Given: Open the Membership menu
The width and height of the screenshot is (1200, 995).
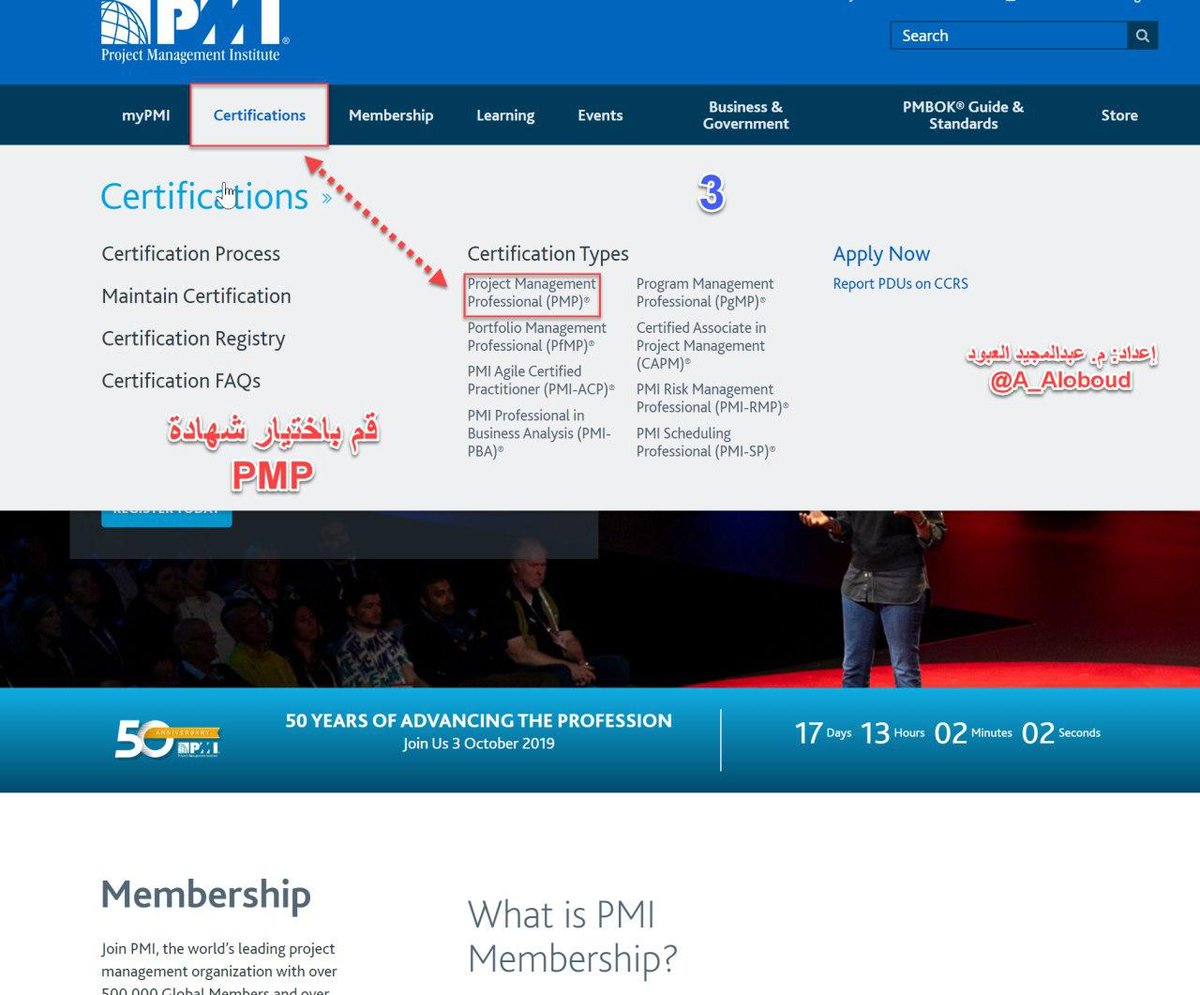Looking at the screenshot, I should [x=391, y=115].
